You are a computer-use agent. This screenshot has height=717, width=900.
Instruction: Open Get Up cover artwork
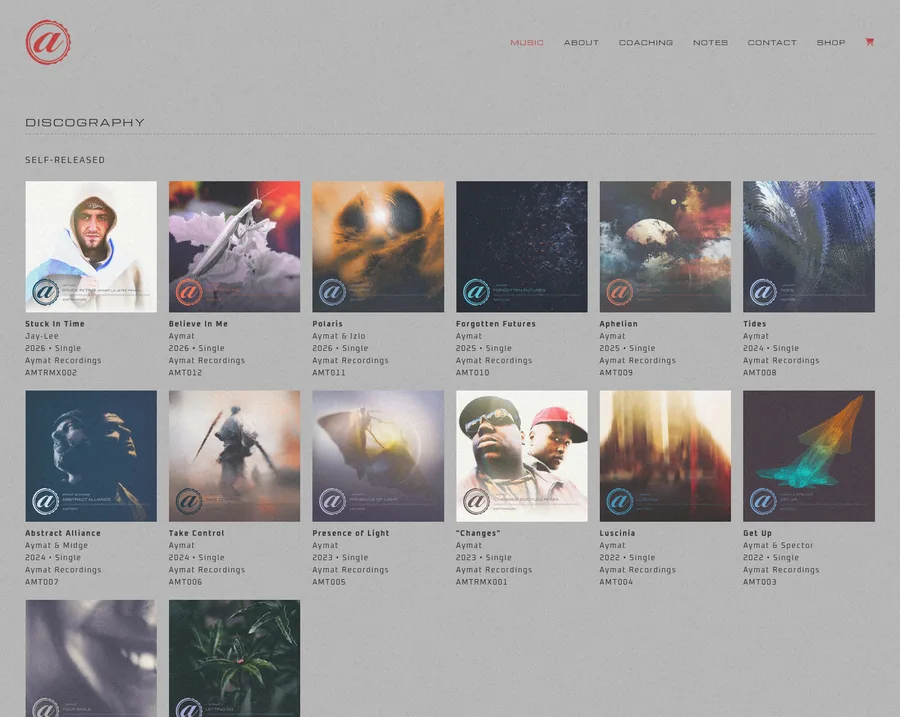[809, 456]
